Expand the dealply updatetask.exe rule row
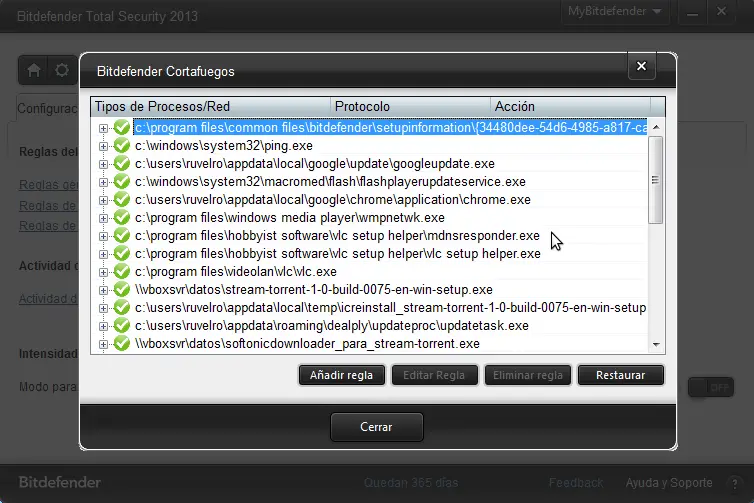The height and width of the screenshot is (503, 754). point(103,327)
